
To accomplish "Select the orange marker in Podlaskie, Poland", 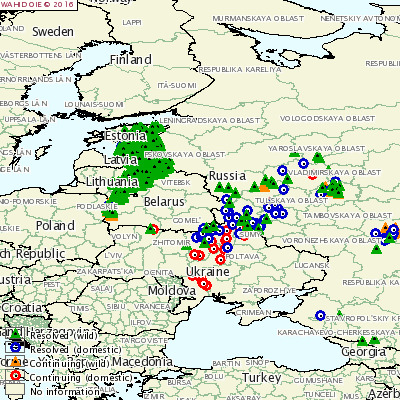I will (112, 219).
